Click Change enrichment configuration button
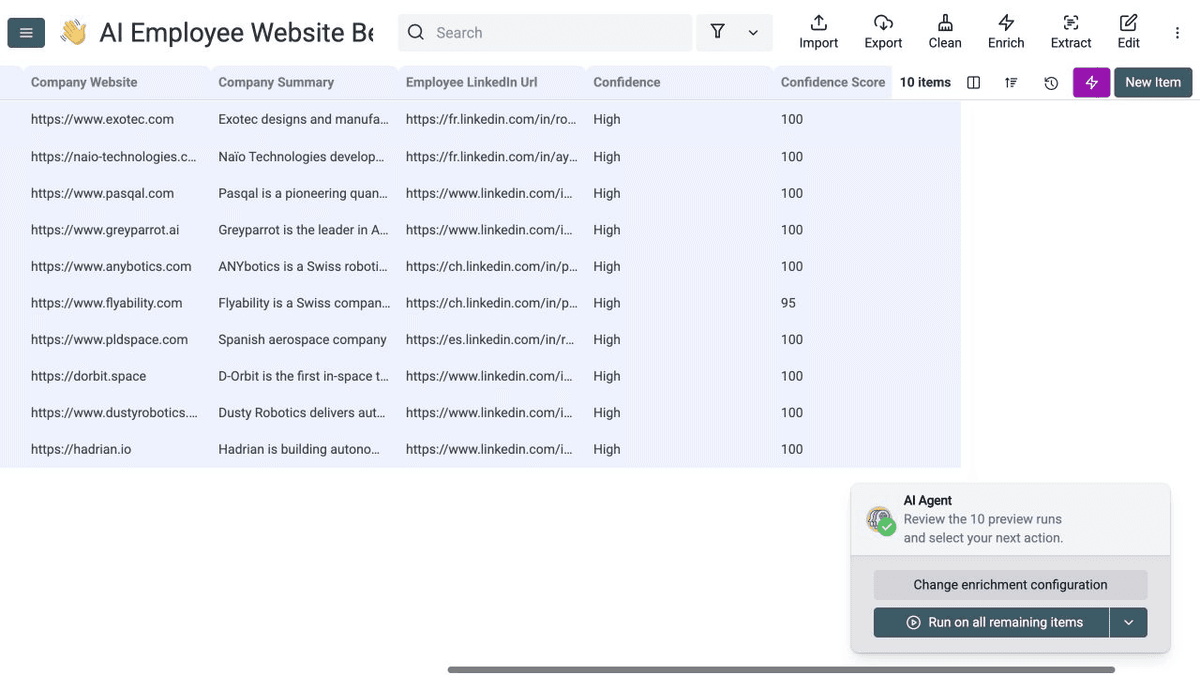1200x675 pixels. [1010, 585]
